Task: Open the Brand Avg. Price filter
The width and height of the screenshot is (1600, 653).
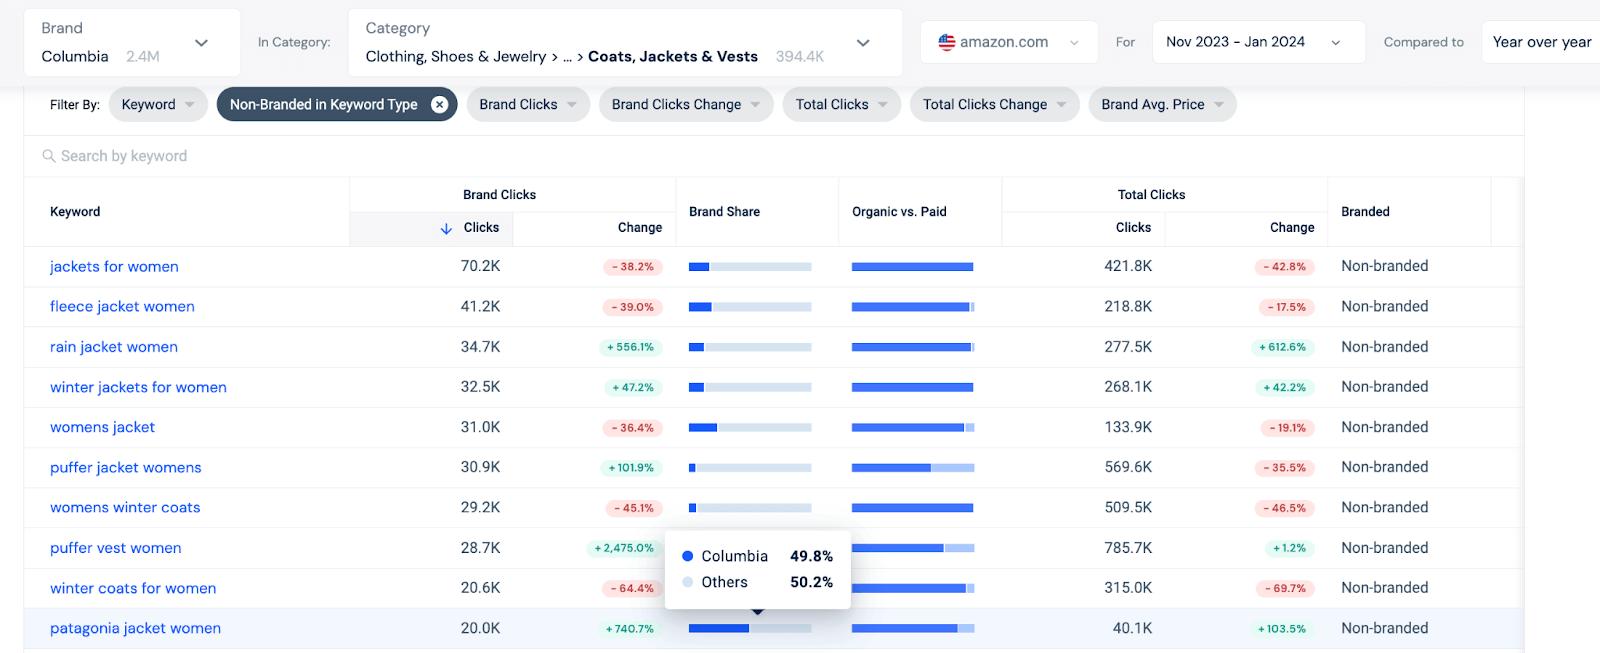Action: pyautogui.click(x=1162, y=104)
